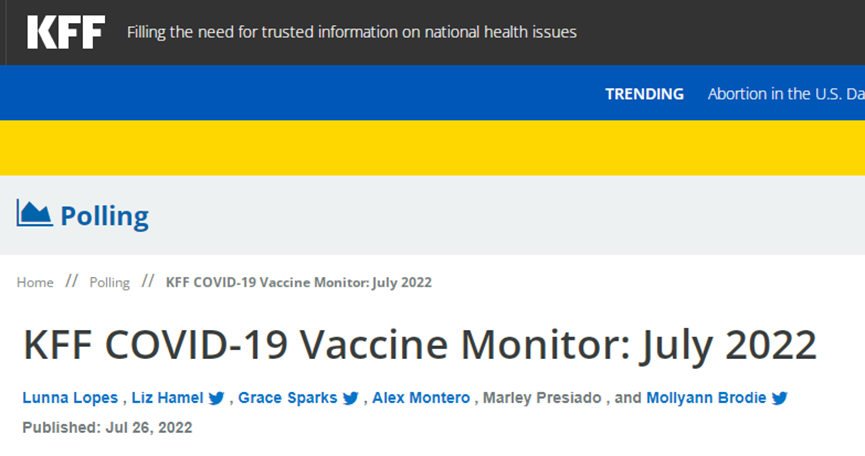Open the Polling section chart icon
865x456 pixels.
[34, 213]
